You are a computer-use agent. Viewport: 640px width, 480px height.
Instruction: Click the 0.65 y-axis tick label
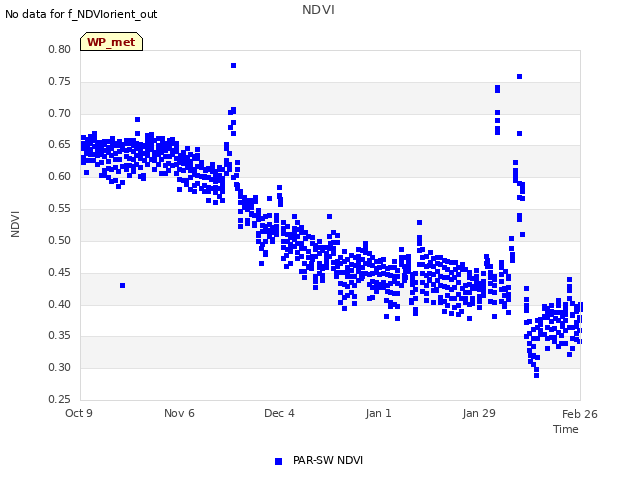pos(60,144)
